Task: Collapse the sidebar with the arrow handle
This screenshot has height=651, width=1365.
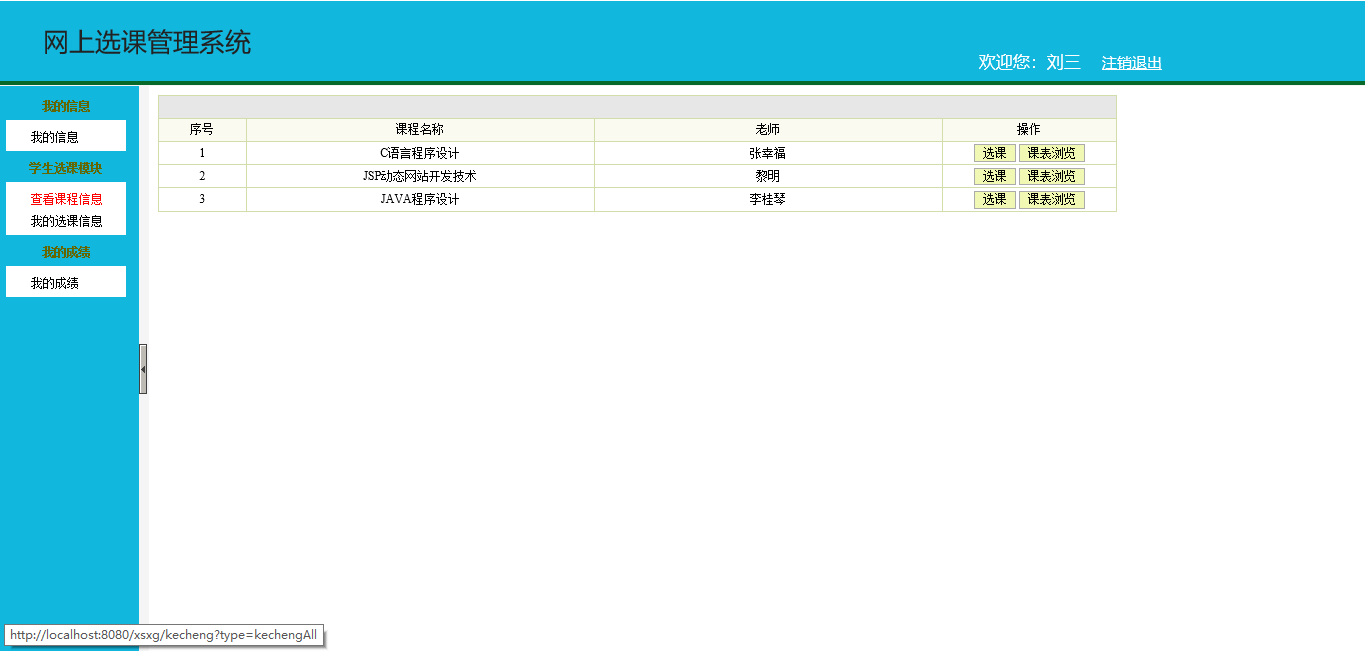Action: click(143, 369)
